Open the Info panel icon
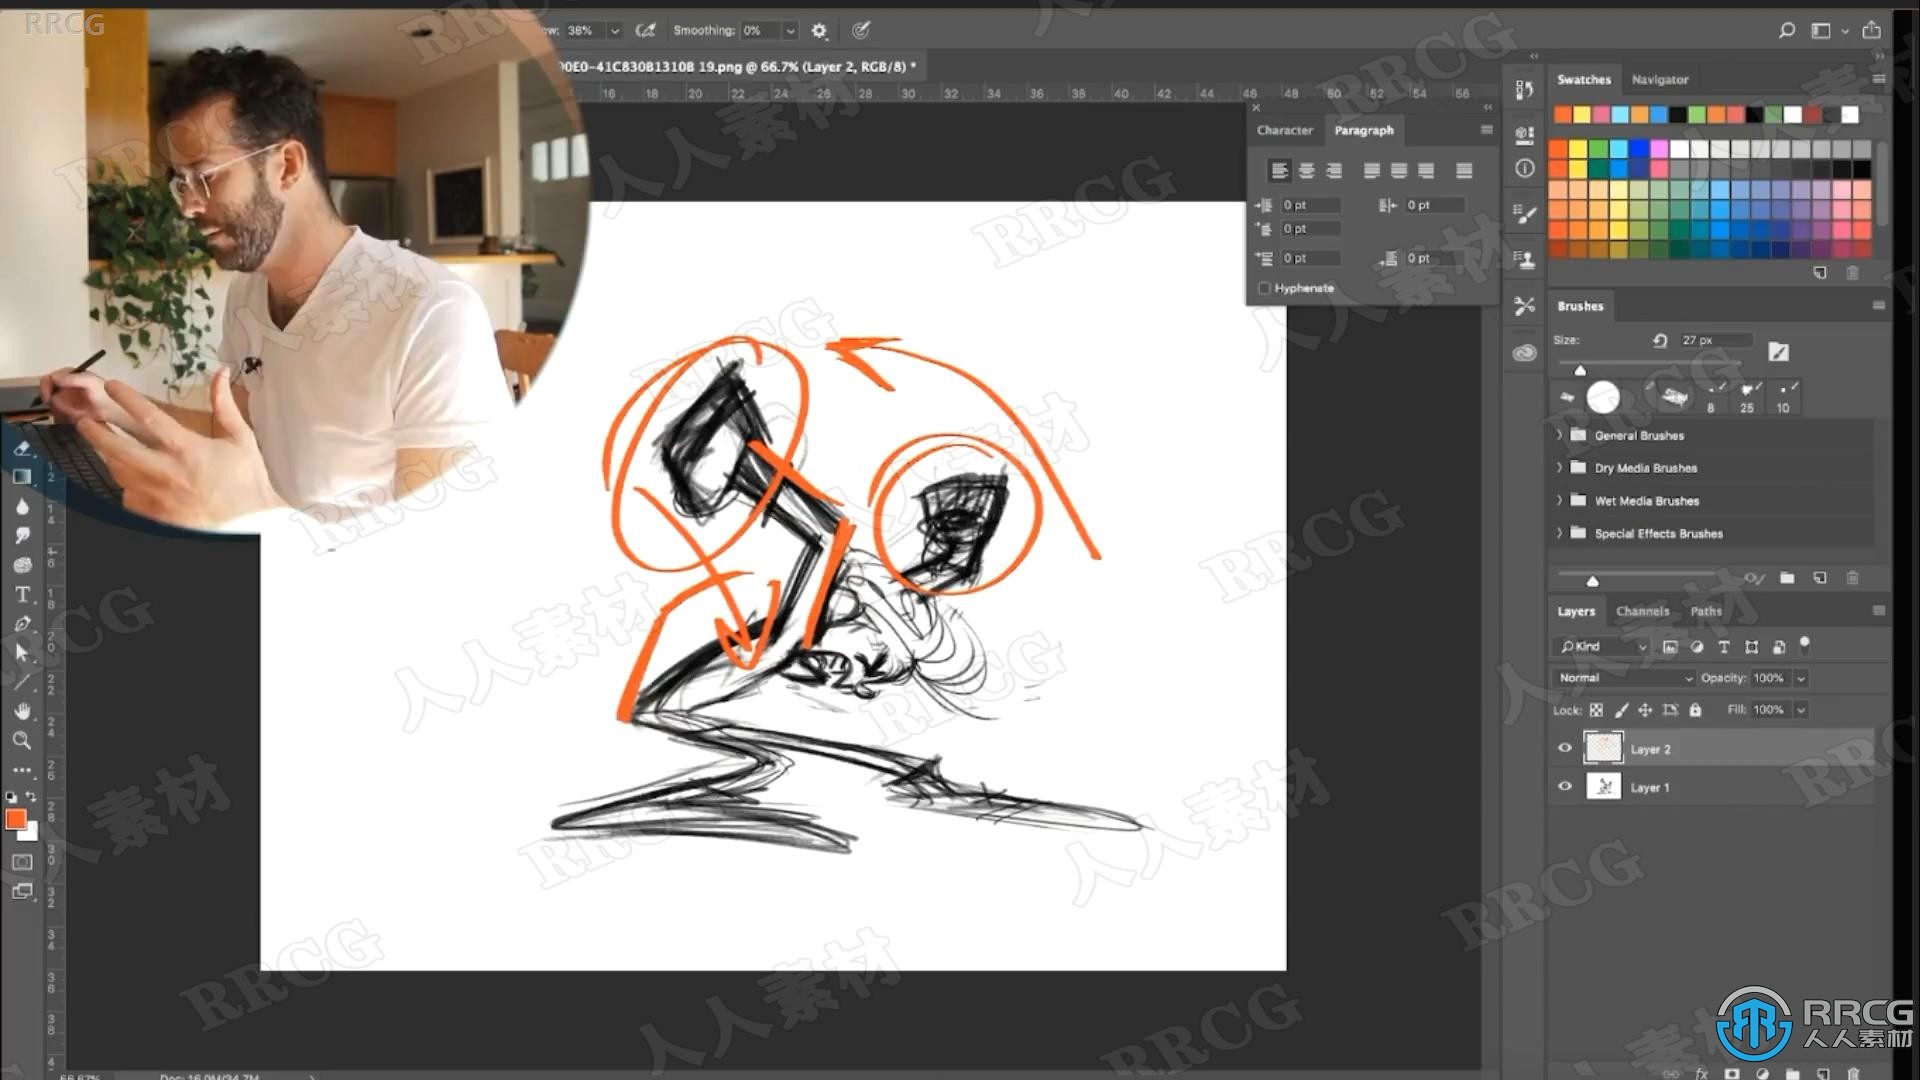This screenshot has width=1920, height=1080. 1524,169
